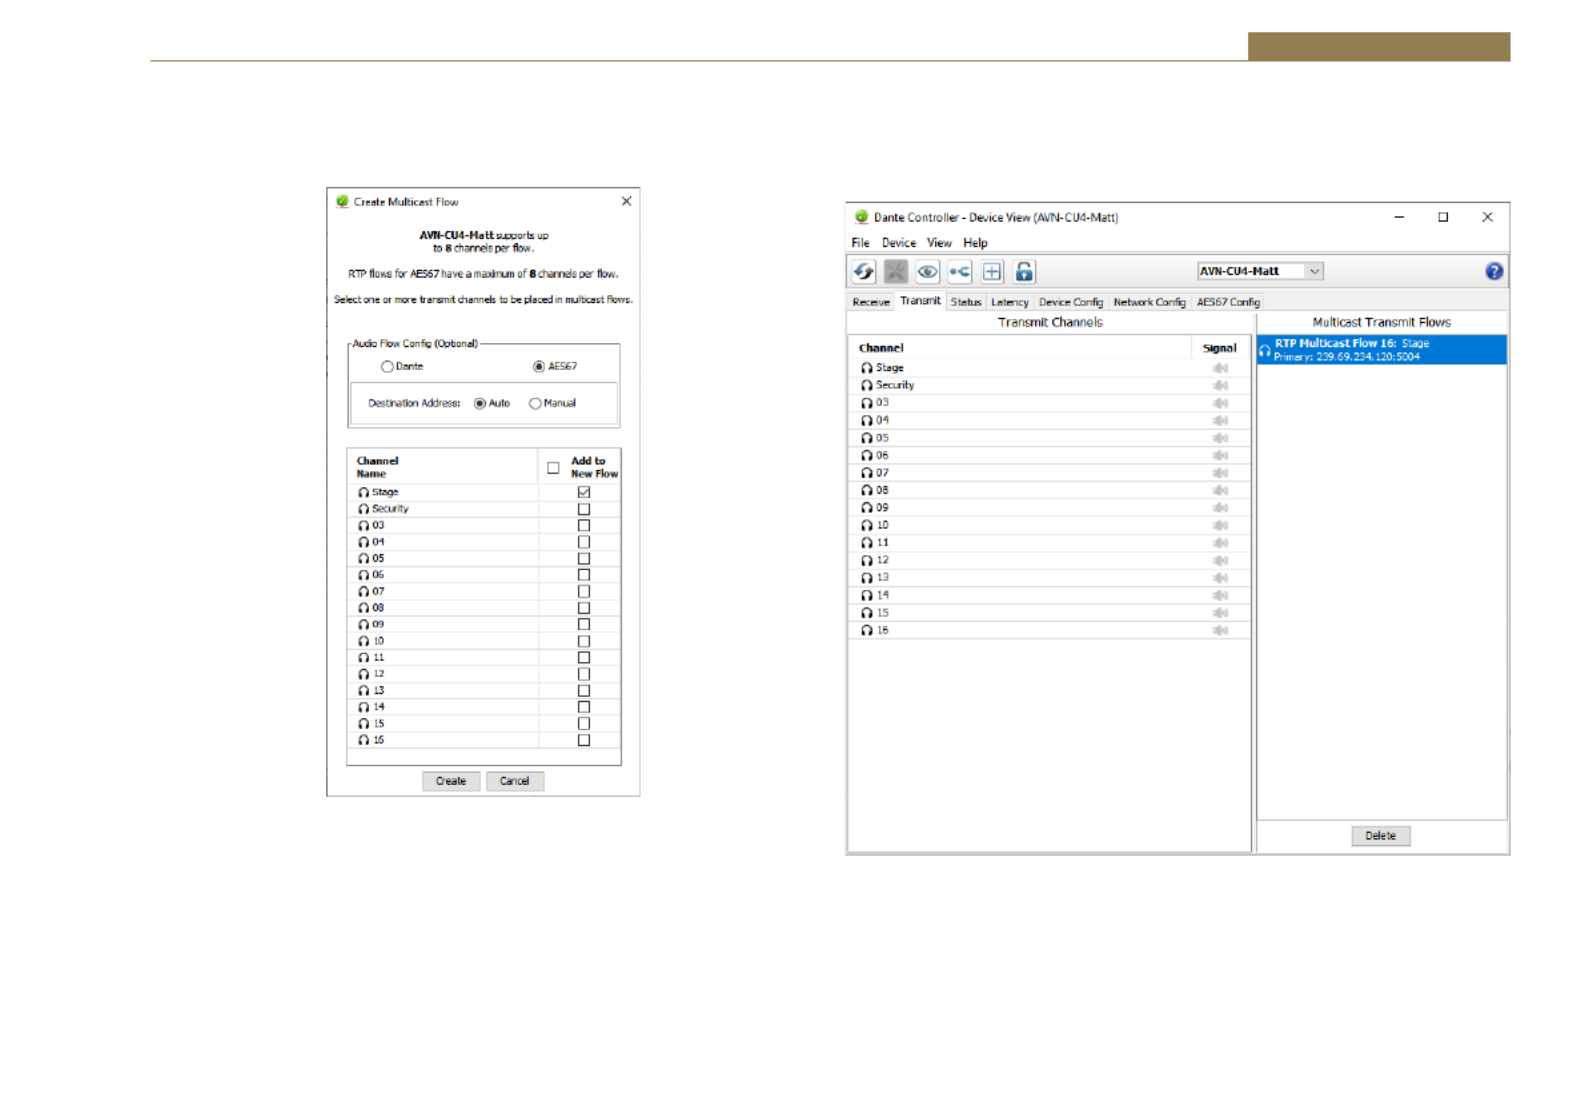Select the Dante audio flow radio button

[387, 367]
